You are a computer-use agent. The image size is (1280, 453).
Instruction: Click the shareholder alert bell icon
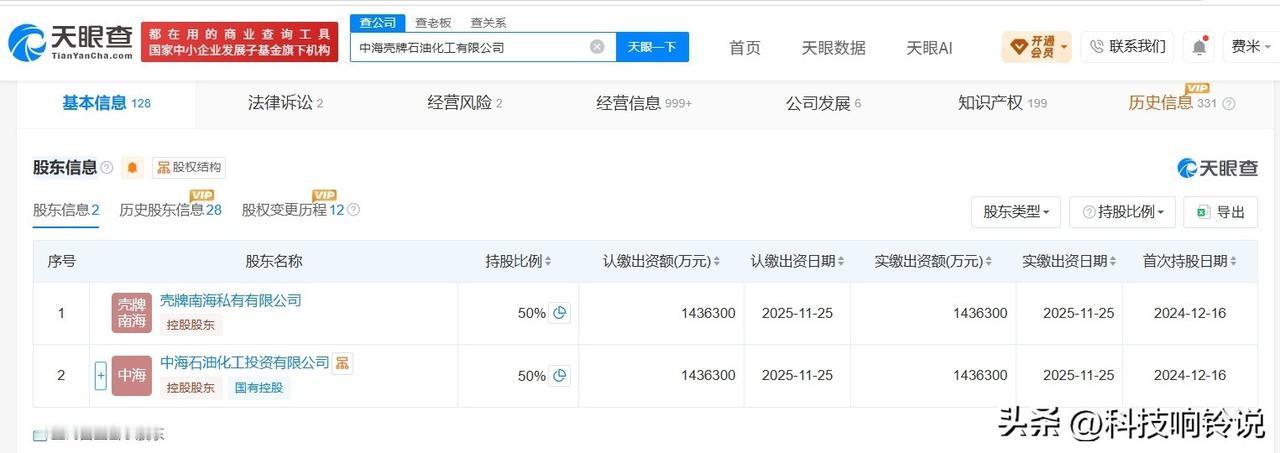132,167
